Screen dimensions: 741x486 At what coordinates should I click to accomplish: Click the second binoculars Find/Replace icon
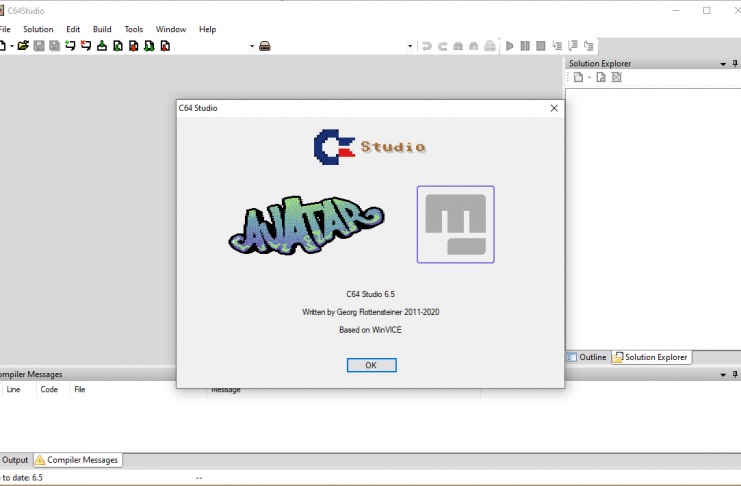474,46
